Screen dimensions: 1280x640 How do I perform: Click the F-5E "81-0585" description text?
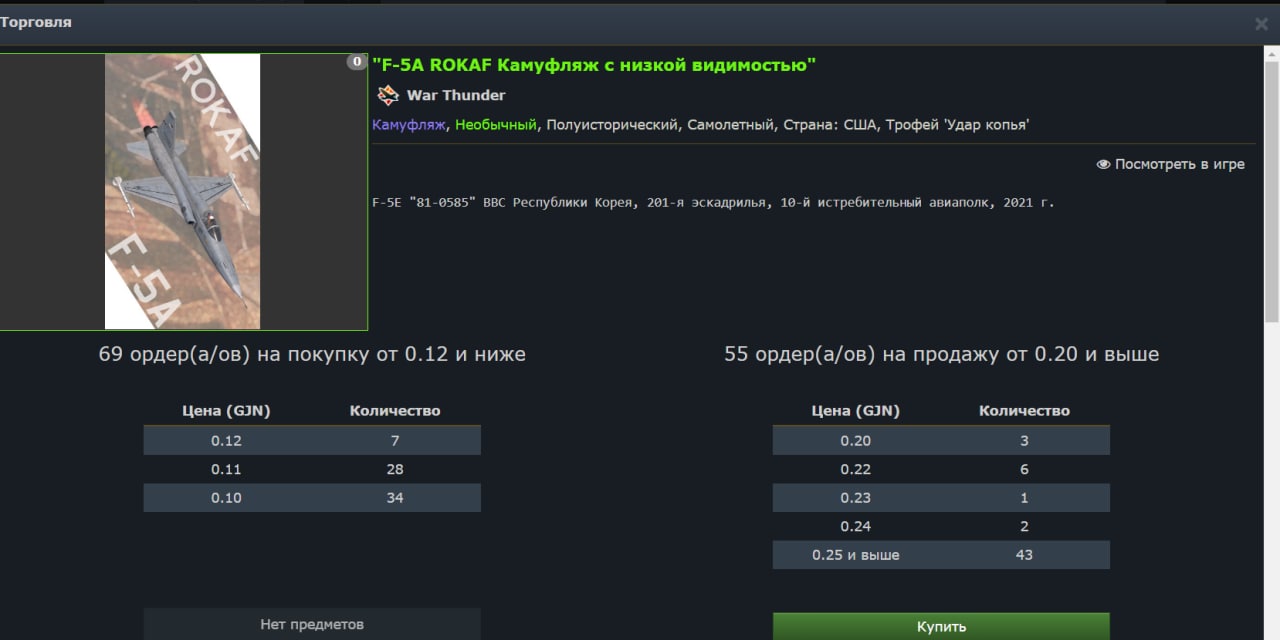(x=713, y=202)
